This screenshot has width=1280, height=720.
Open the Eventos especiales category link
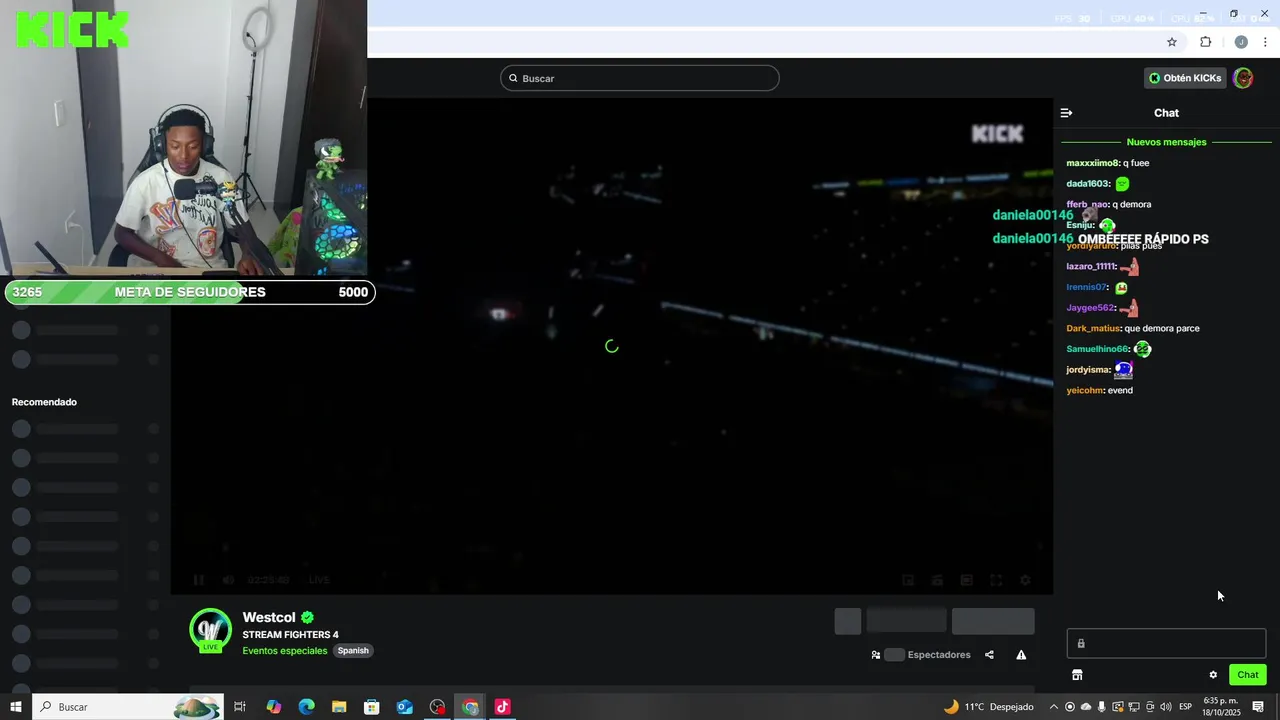[x=285, y=650]
